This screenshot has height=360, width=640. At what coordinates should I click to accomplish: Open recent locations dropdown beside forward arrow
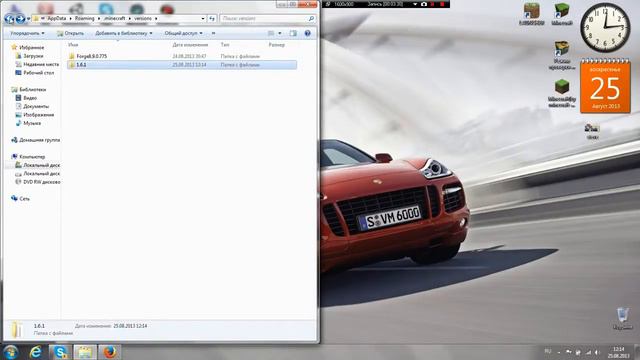tap(28, 19)
